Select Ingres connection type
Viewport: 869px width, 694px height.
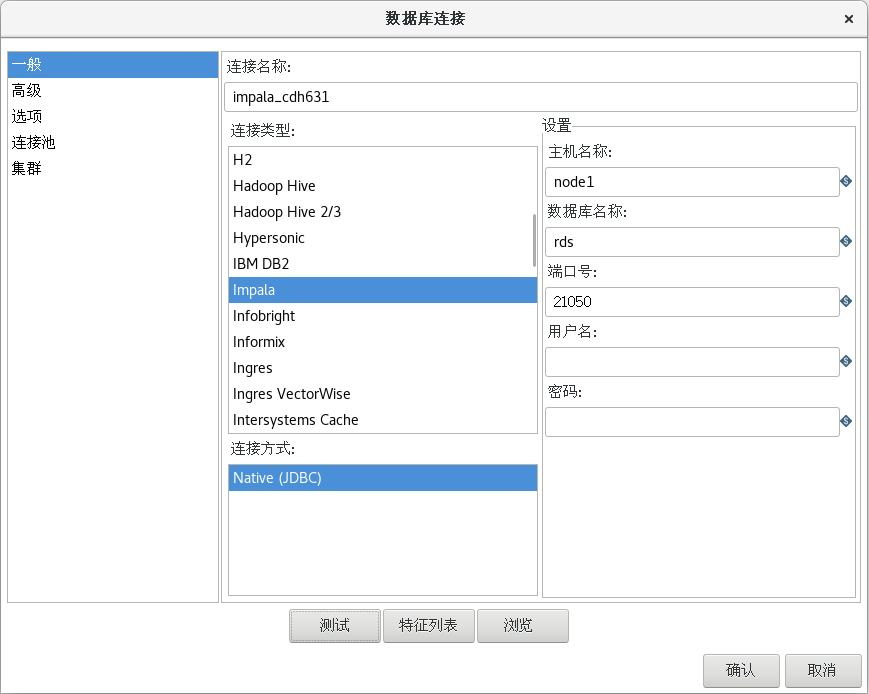coord(382,368)
